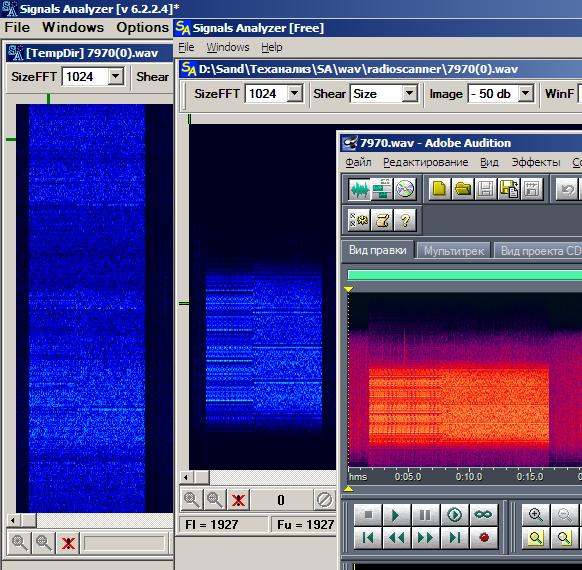Image resolution: width=582 pixels, height=570 pixels.
Task: Click the left scrollbar arrow under left spectrogram
Action: point(13,520)
